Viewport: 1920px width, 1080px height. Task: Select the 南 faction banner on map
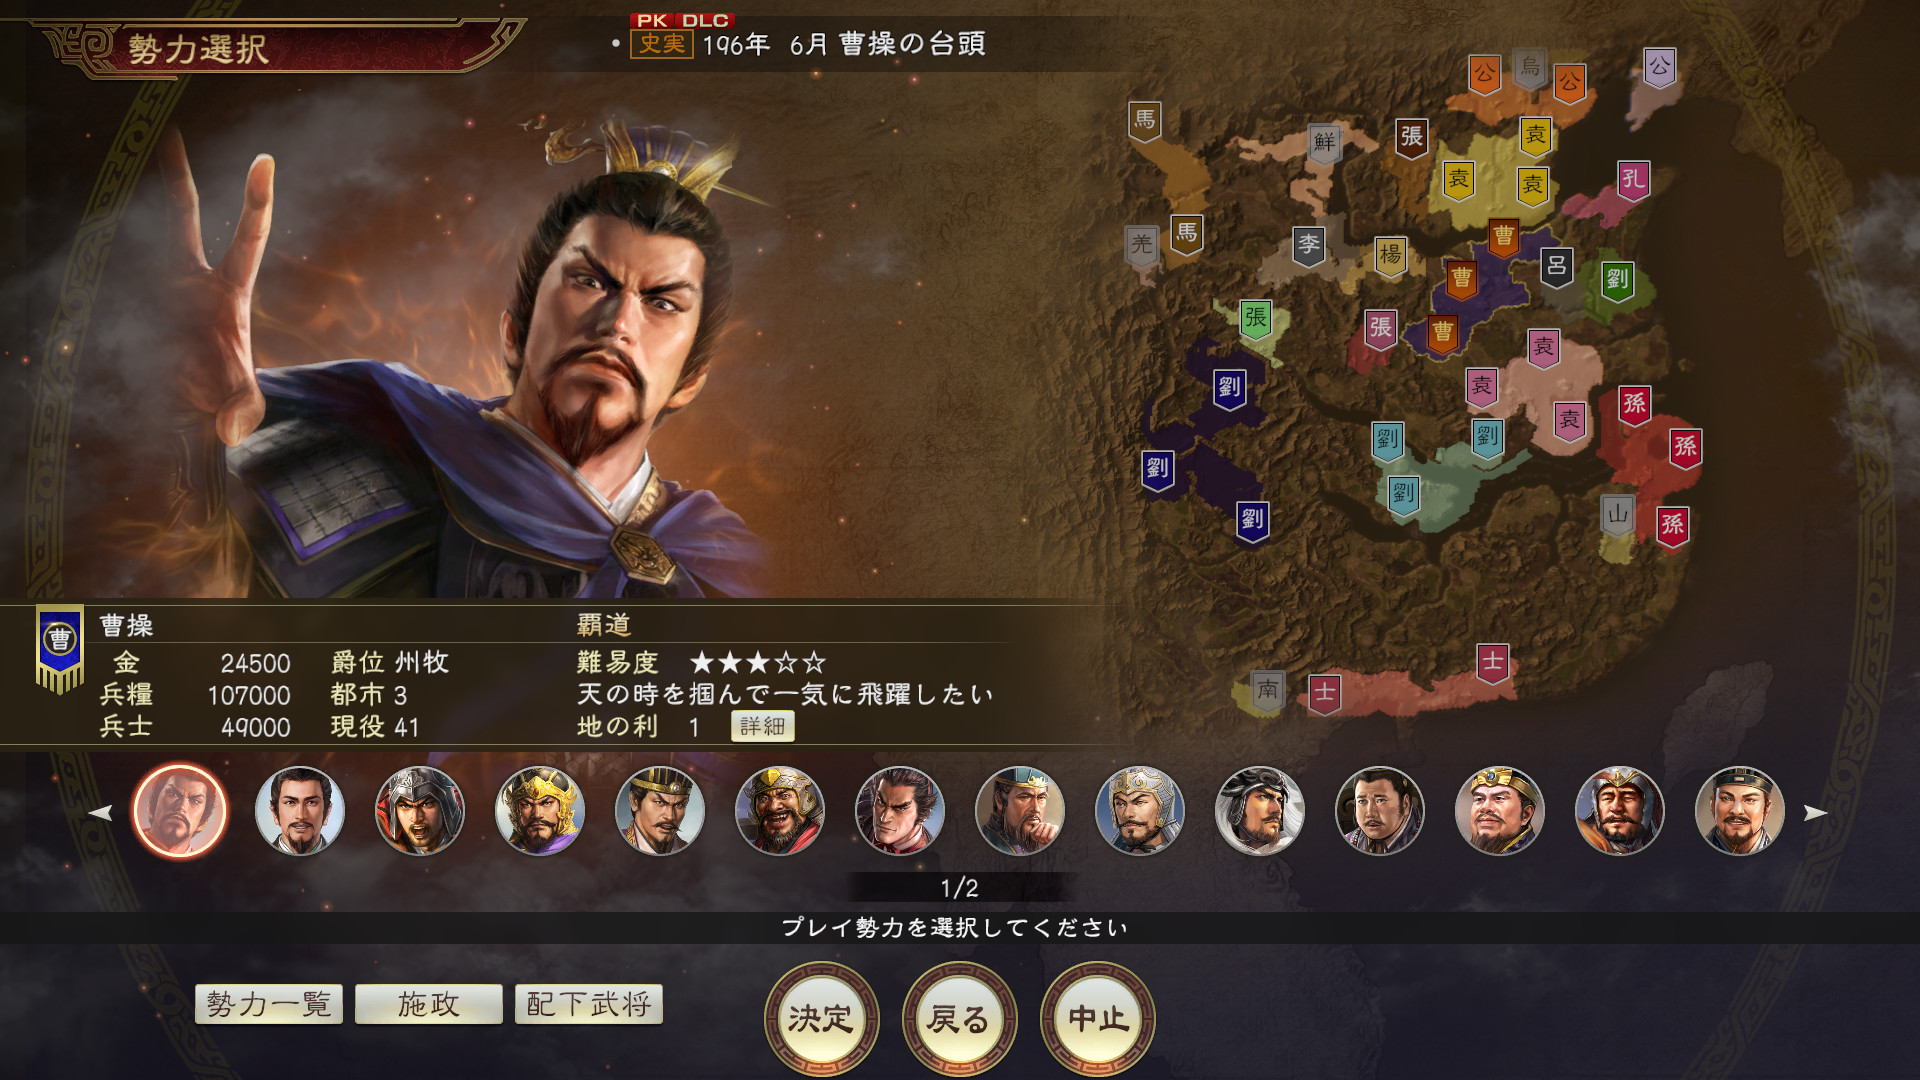pyautogui.click(x=1267, y=691)
